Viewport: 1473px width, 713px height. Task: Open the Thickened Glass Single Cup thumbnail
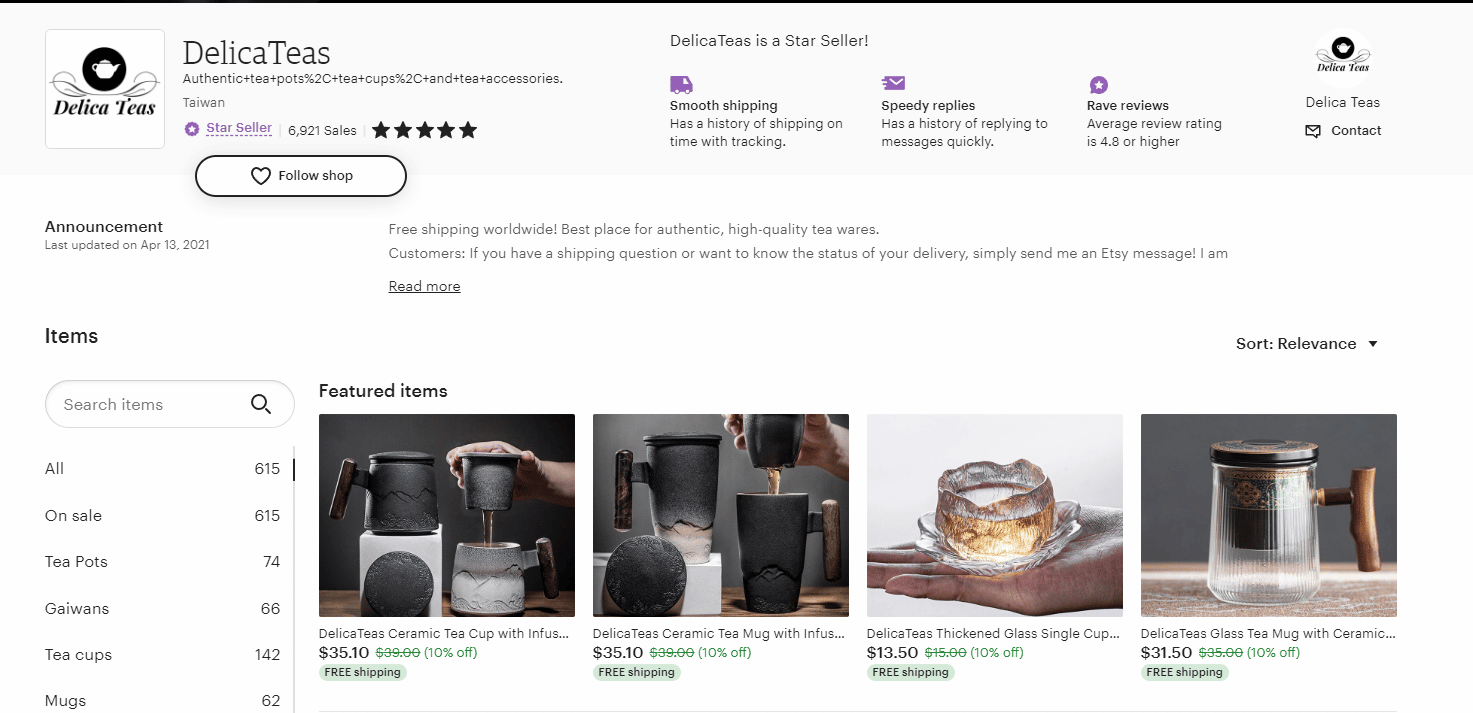(995, 516)
